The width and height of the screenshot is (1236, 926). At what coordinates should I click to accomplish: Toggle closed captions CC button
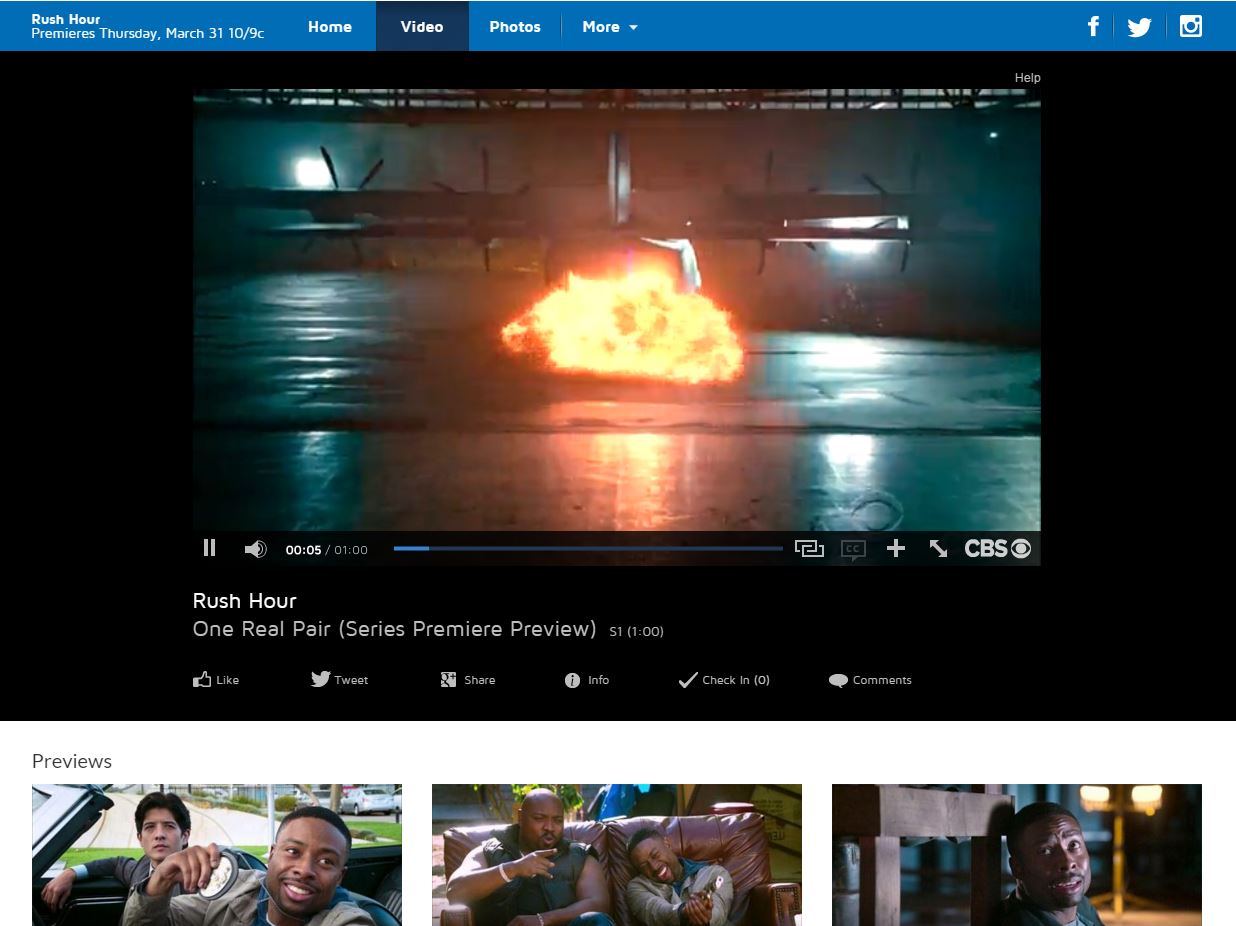tap(853, 549)
